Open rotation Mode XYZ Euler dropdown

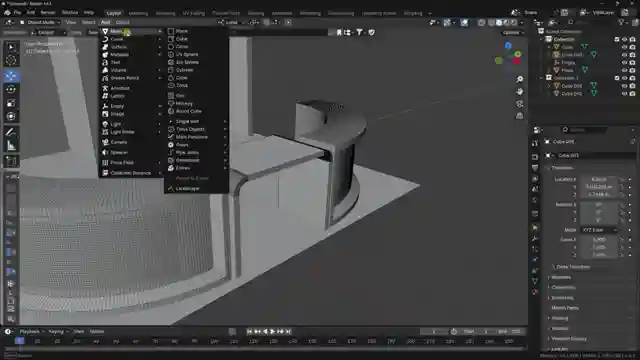(600, 230)
